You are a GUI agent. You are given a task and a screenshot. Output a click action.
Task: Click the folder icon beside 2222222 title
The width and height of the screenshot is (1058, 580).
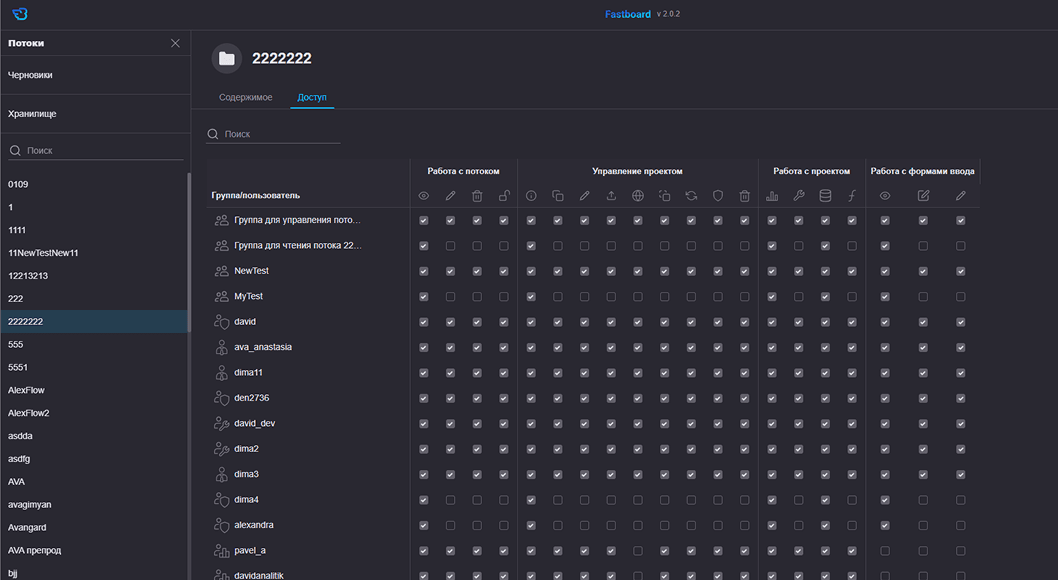tap(227, 59)
